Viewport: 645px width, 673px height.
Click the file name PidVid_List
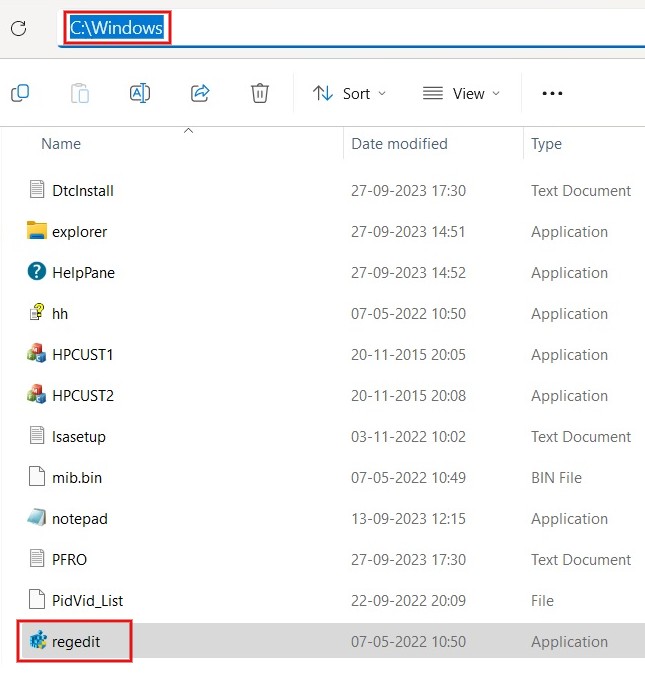tap(87, 601)
